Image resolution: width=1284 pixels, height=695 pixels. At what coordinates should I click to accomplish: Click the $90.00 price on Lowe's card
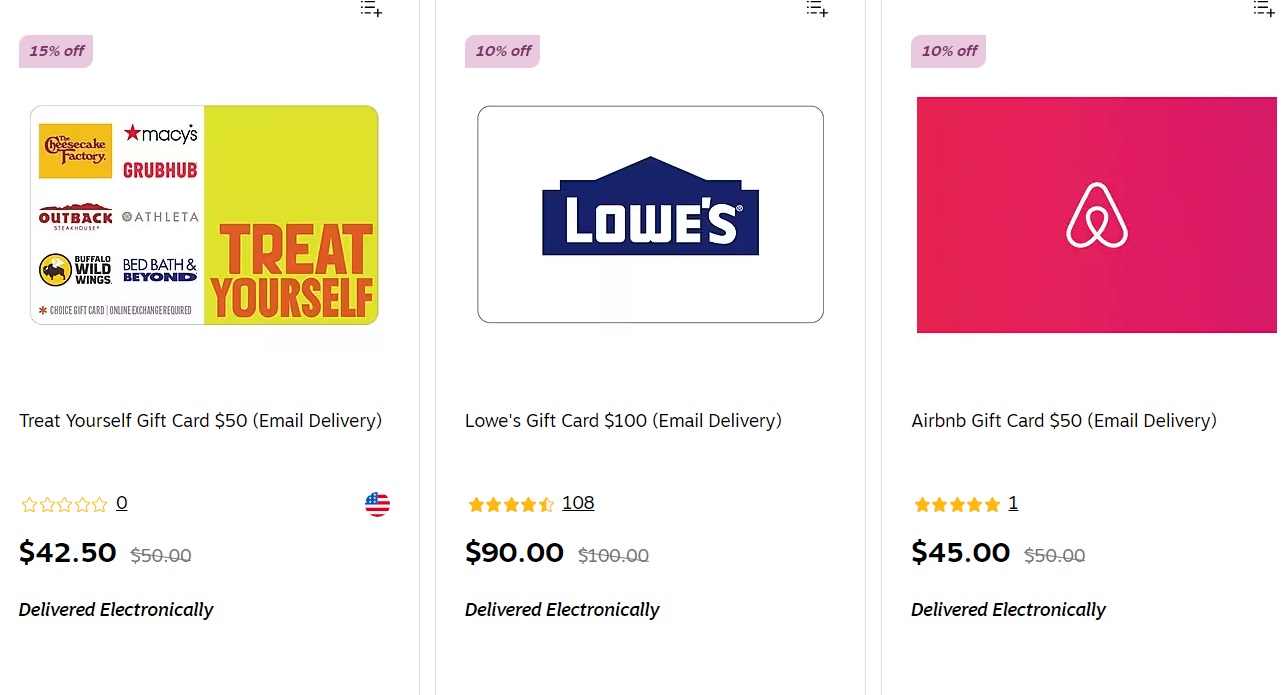[x=514, y=552]
